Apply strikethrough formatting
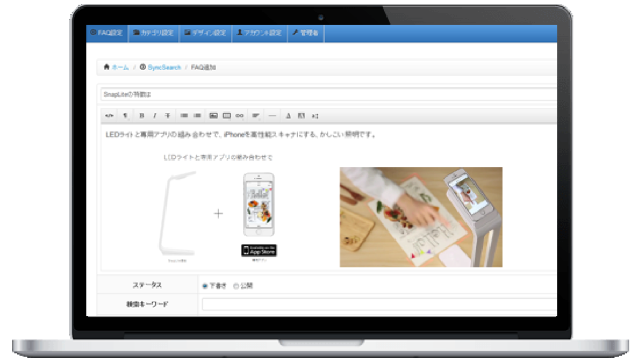 click(x=167, y=116)
